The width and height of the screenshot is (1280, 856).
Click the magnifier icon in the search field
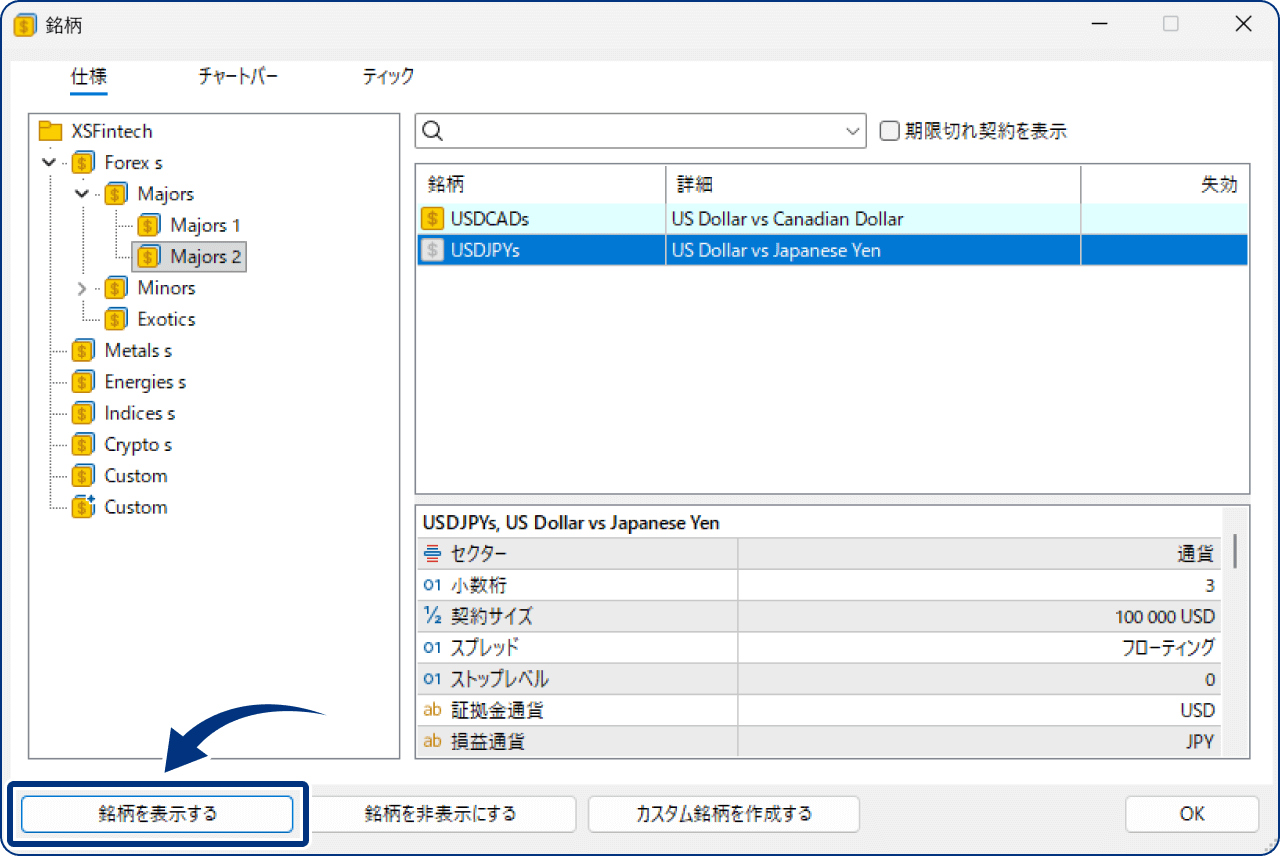(431, 130)
